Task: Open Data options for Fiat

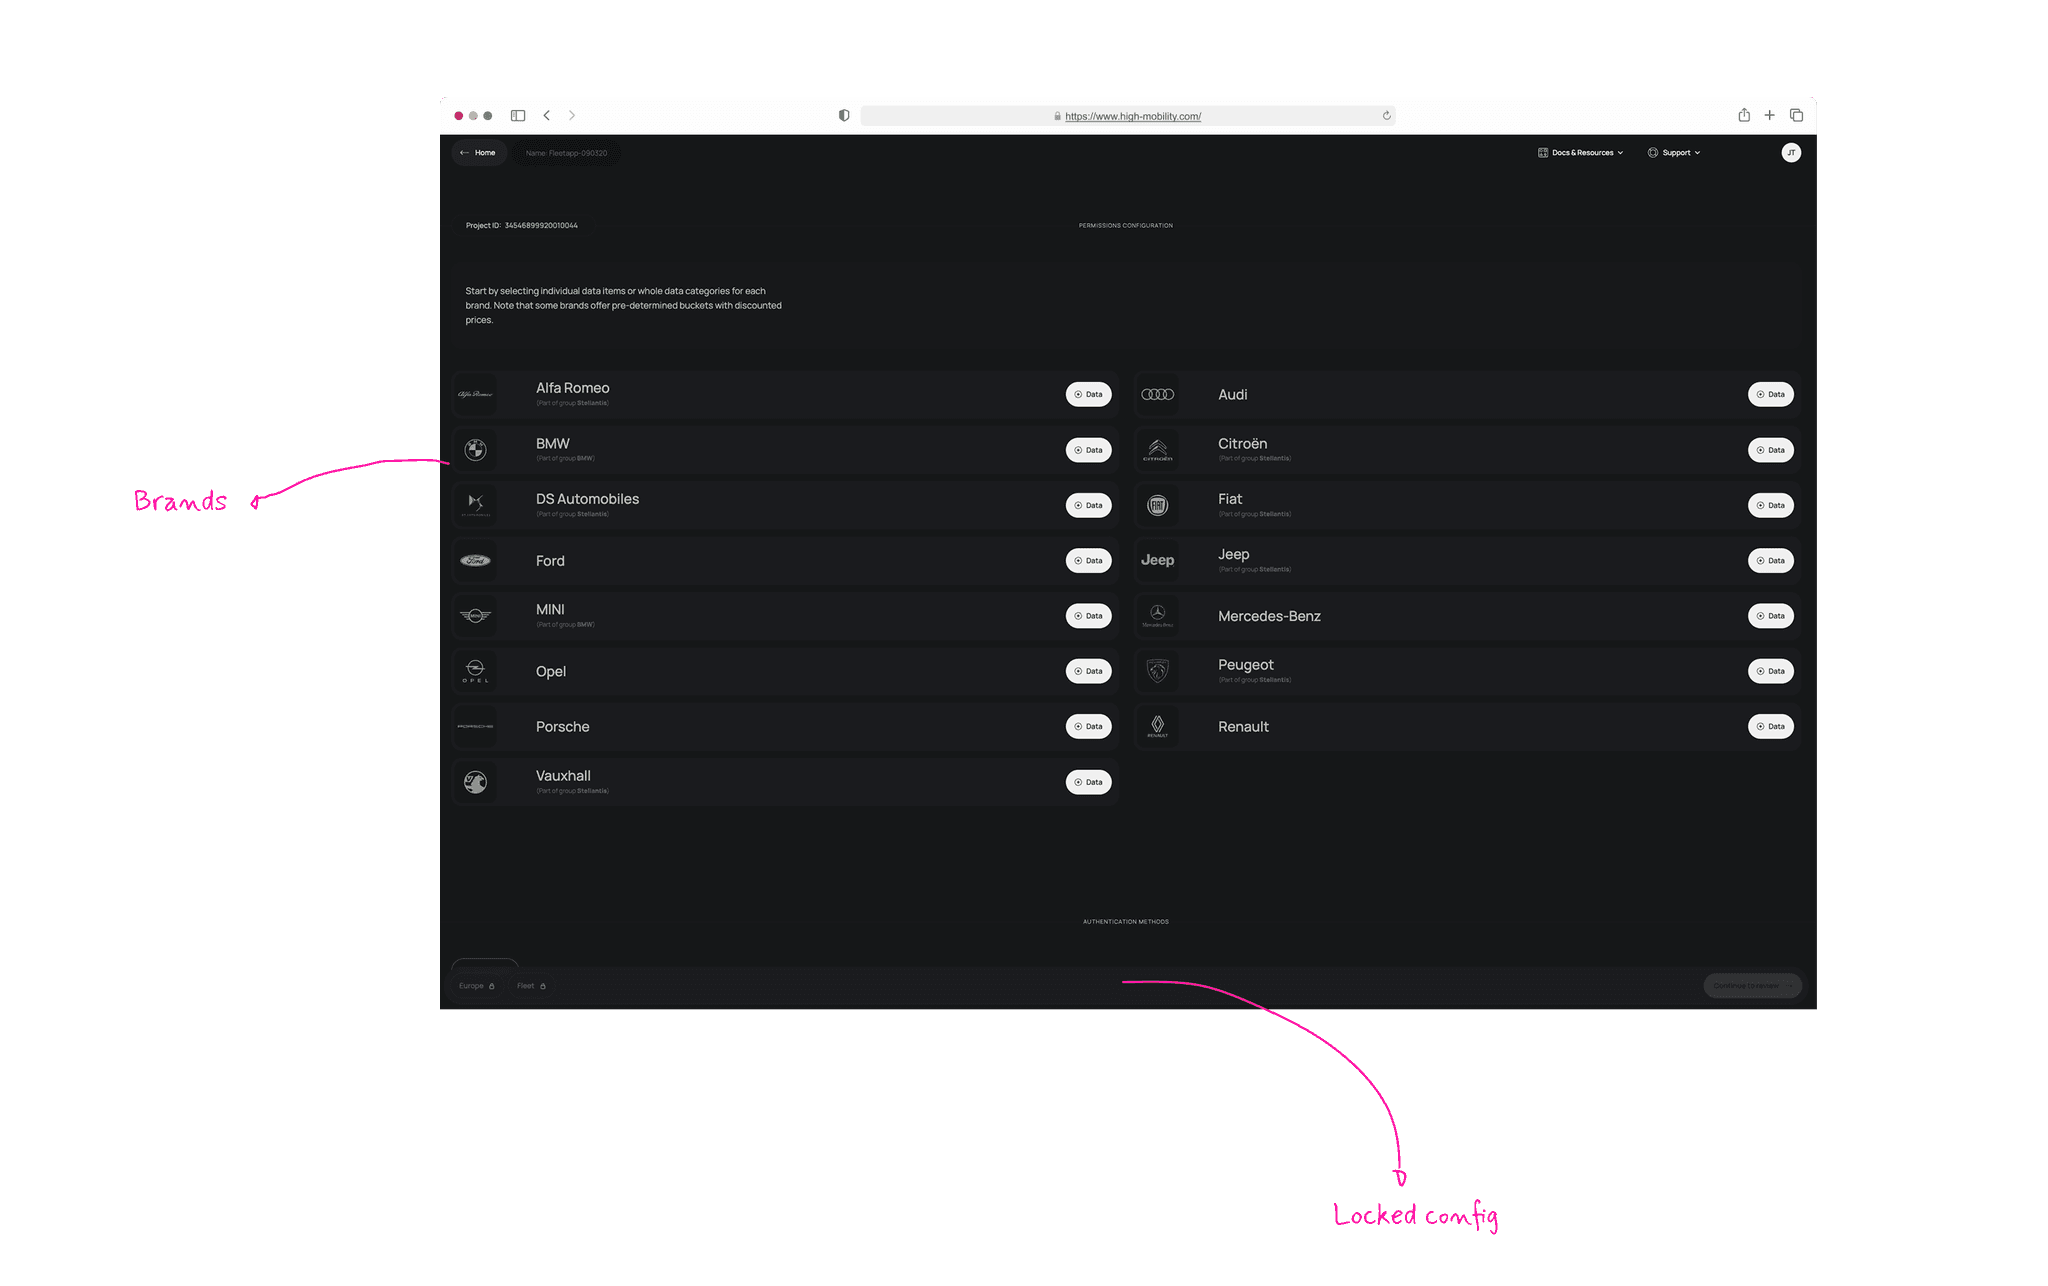Action: coord(1771,505)
